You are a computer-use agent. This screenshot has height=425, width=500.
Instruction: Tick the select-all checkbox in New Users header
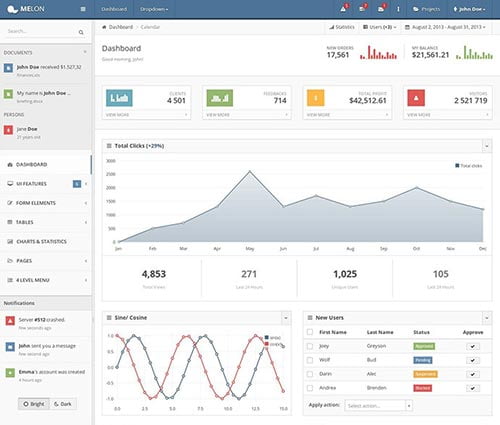coord(310,332)
